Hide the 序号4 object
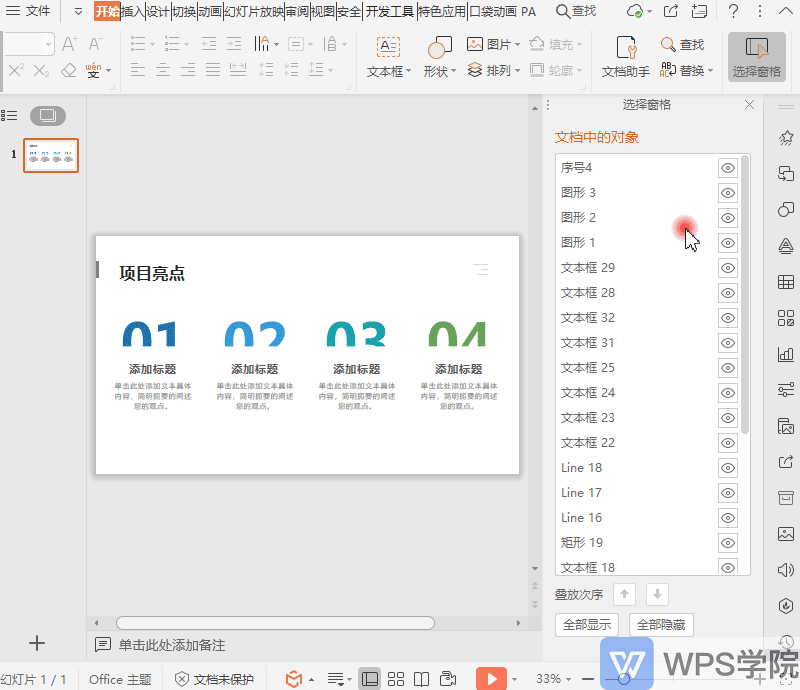 [728, 168]
